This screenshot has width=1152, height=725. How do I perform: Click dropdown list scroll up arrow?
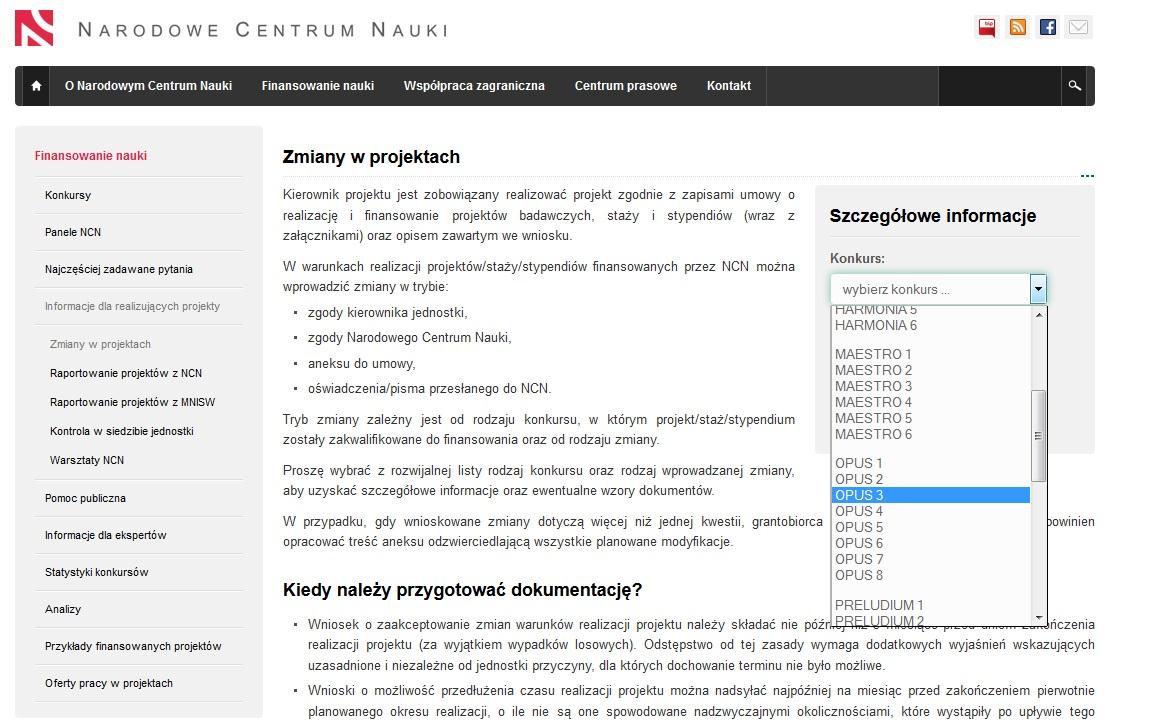pos(1039,314)
